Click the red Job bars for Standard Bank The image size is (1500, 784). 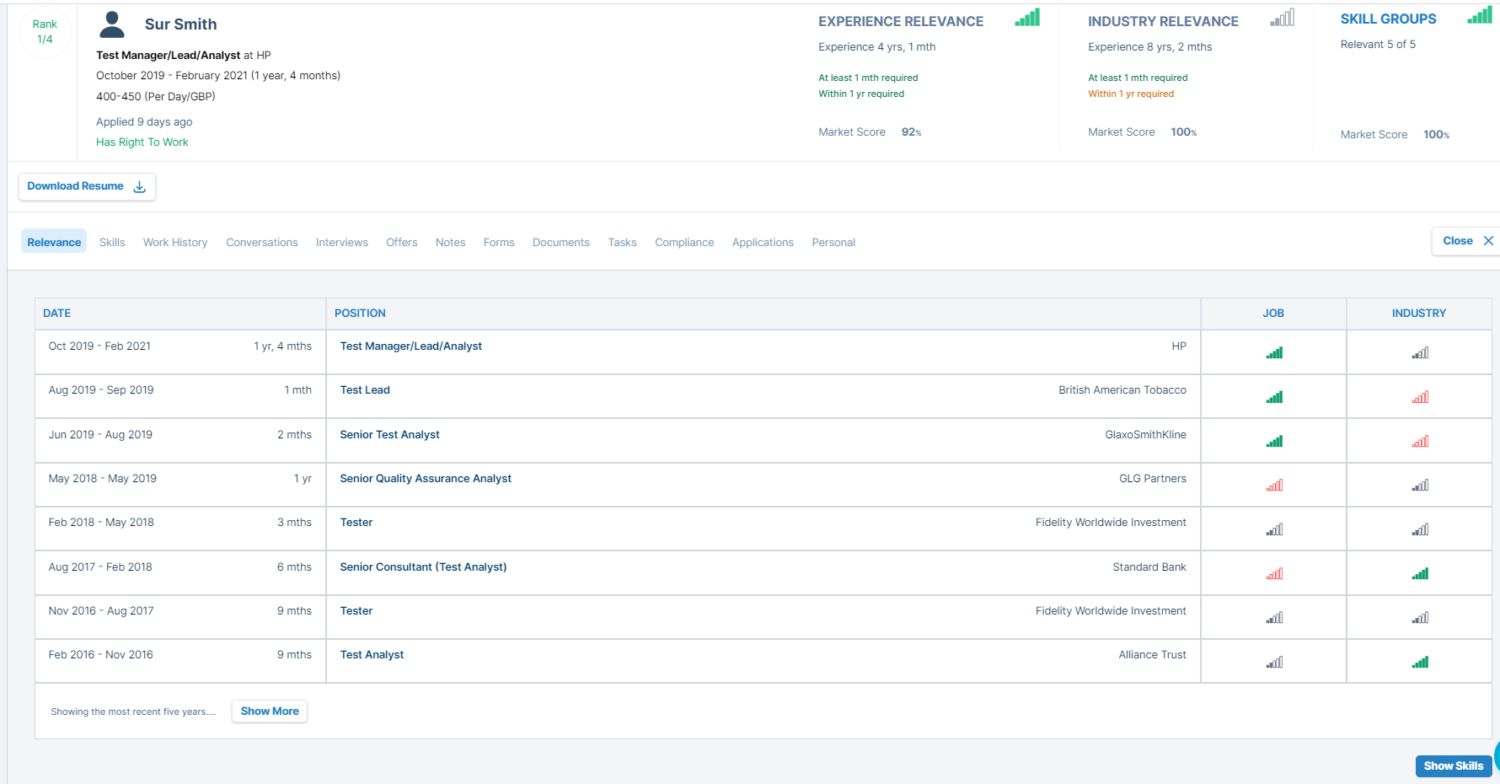[1274, 573]
